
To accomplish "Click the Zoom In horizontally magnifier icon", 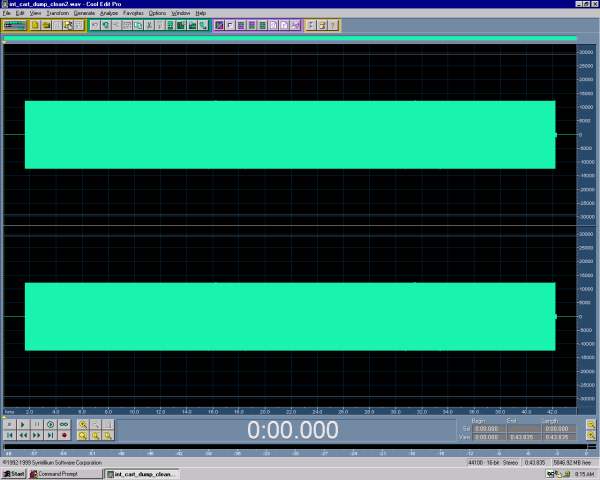I will [83, 424].
